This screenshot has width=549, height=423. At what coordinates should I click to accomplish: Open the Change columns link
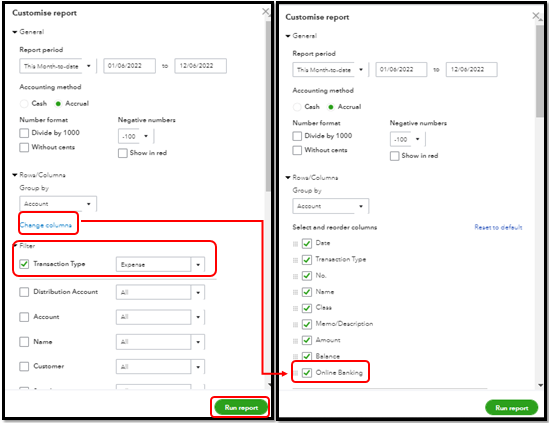pyautogui.click(x=46, y=225)
